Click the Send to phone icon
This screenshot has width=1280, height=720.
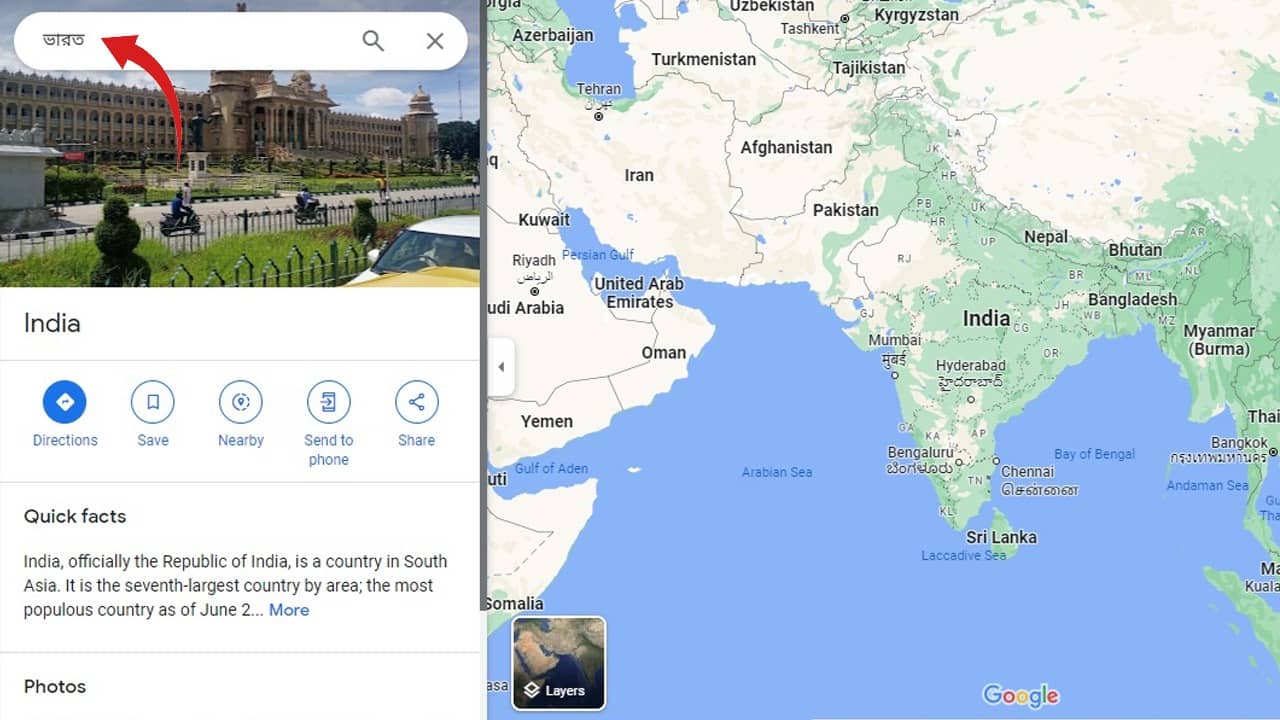(329, 402)
